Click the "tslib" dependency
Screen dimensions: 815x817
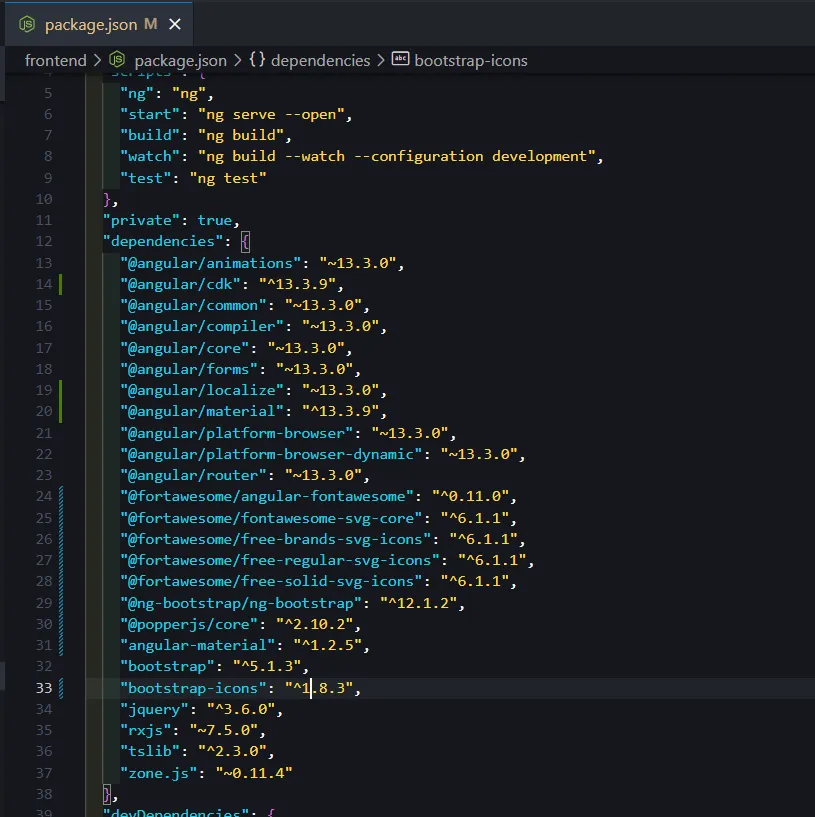coord(150,751)
